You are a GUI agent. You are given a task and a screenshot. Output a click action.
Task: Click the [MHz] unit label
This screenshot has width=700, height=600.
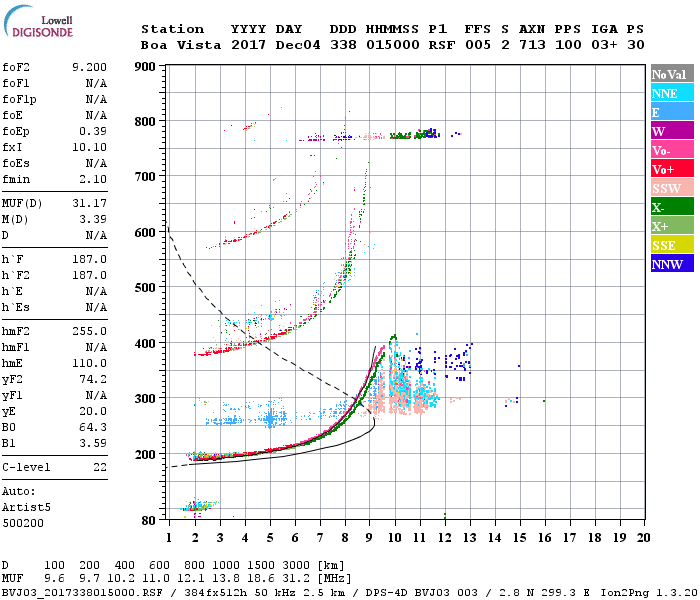point(334,579)
